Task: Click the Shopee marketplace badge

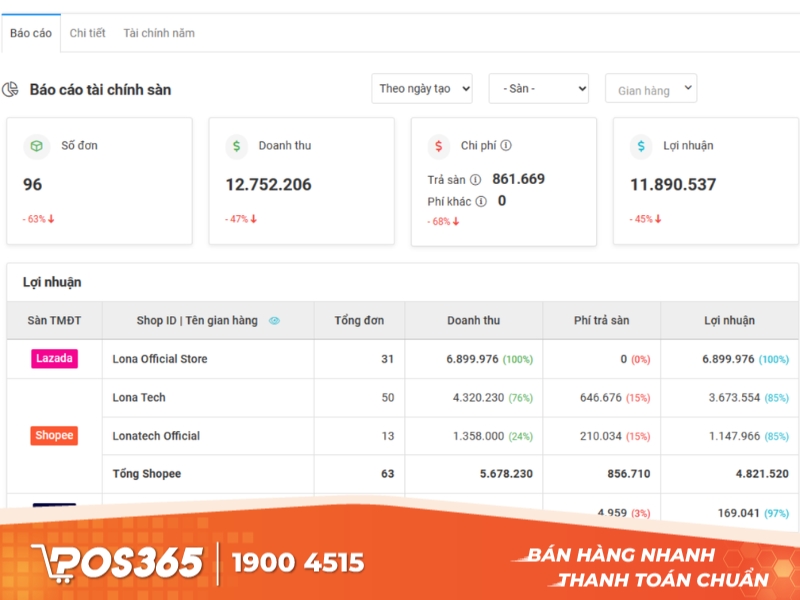Action: pyautogui.click(x=53, y=435)
